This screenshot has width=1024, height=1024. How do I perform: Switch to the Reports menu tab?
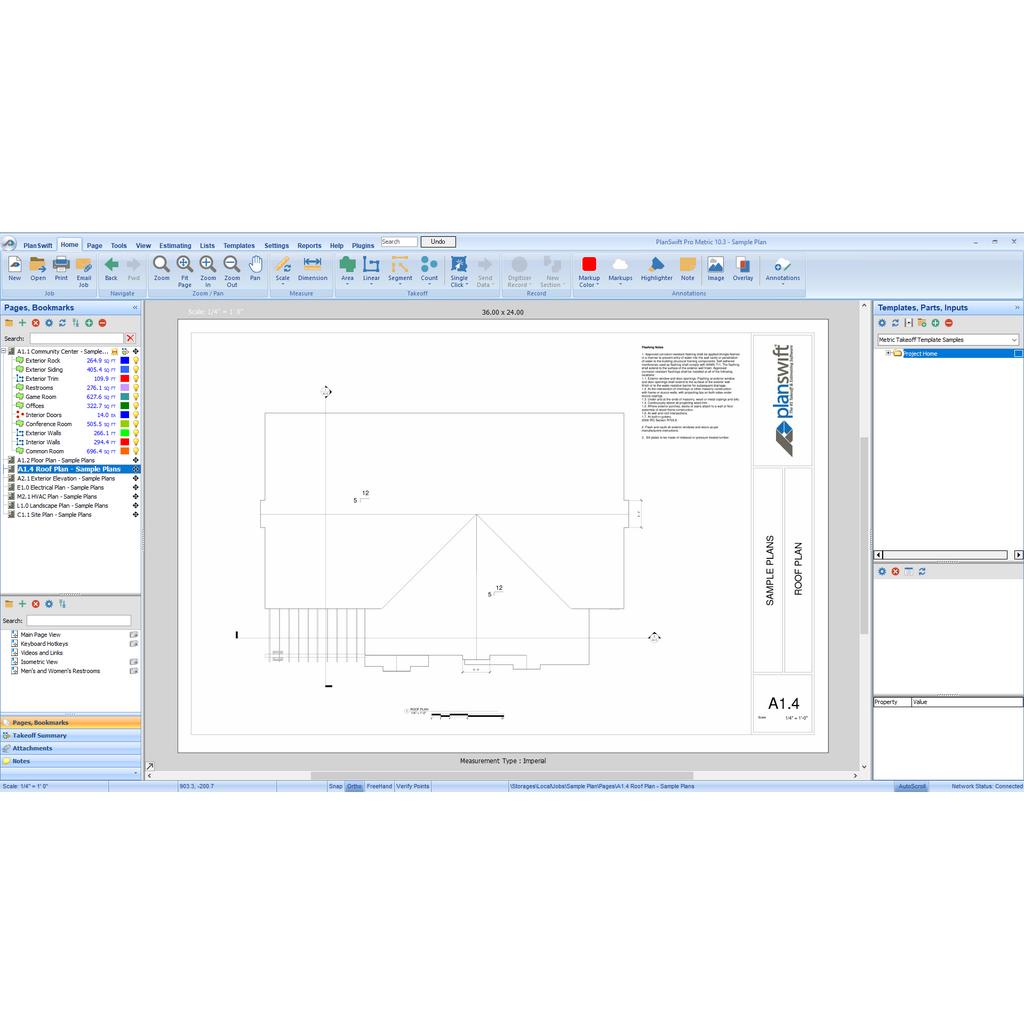tap(309, 245)
